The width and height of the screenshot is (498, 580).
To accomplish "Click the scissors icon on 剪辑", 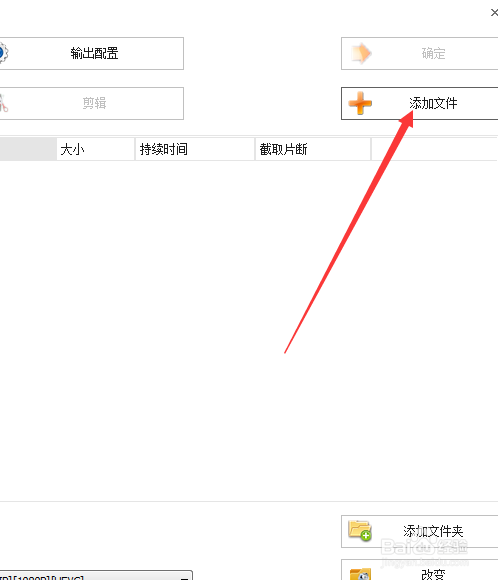I will point(3,103).
